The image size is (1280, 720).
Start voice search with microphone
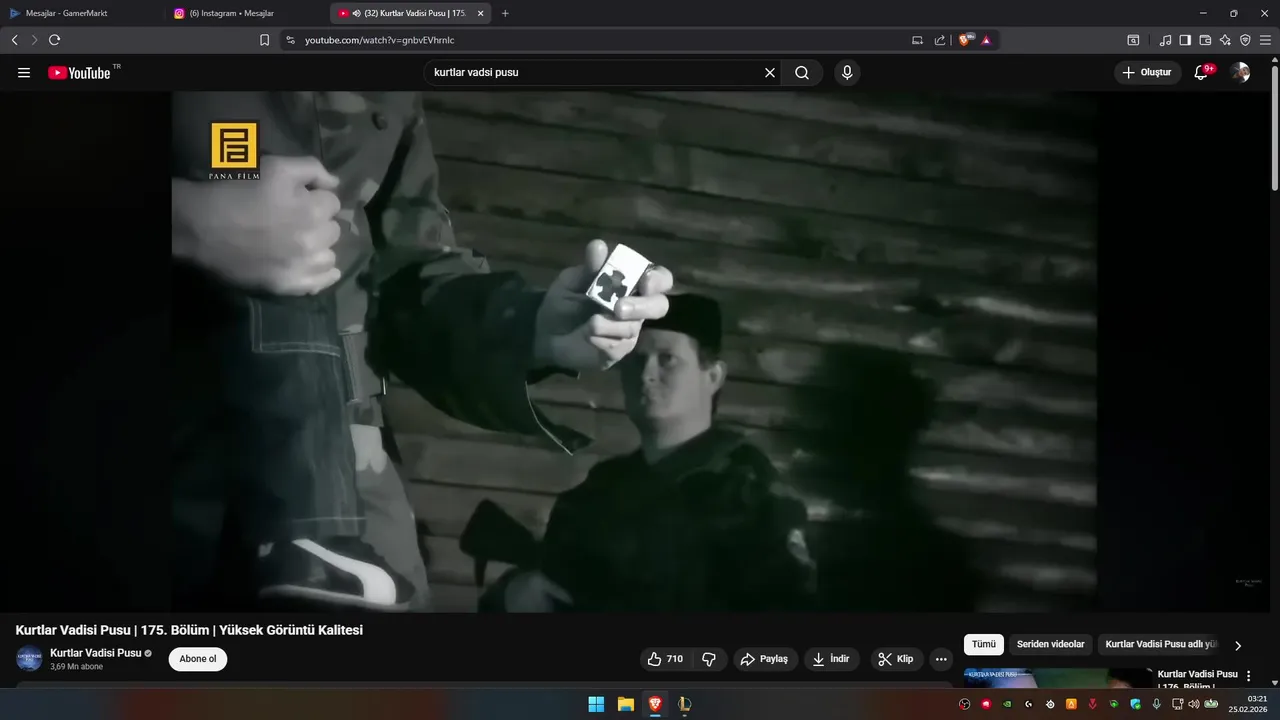click(847, 72)
